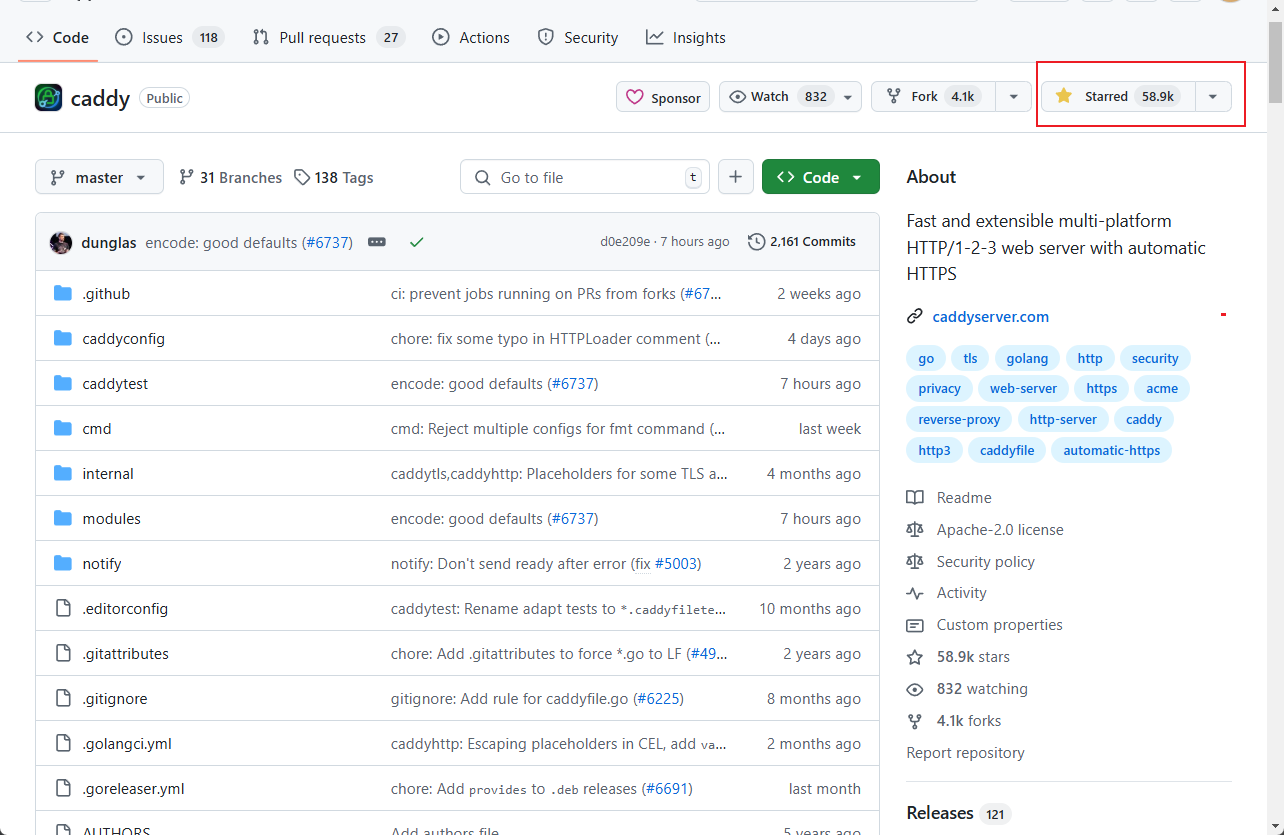The height and width of the screenshot is (835, 1284).
Task: Open the .gitignore file
Action: pos(115,699)
